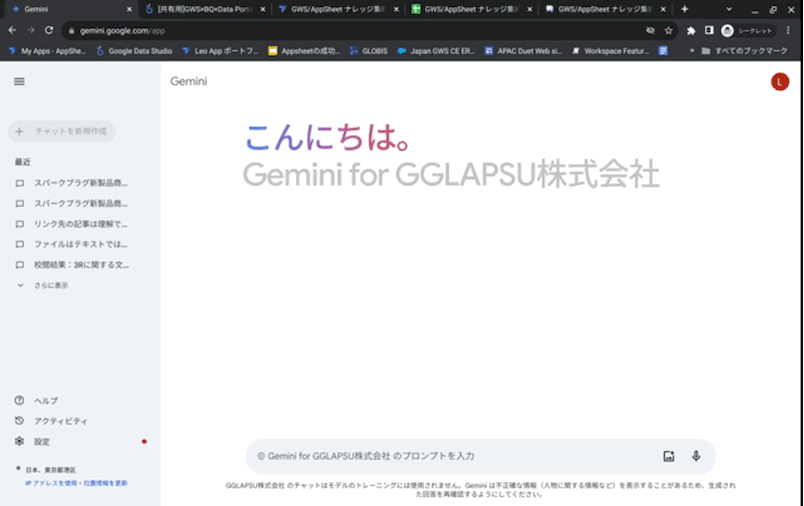804x506 pixels.
Task: Click the Gemini title in header
Action: [189, 82]
